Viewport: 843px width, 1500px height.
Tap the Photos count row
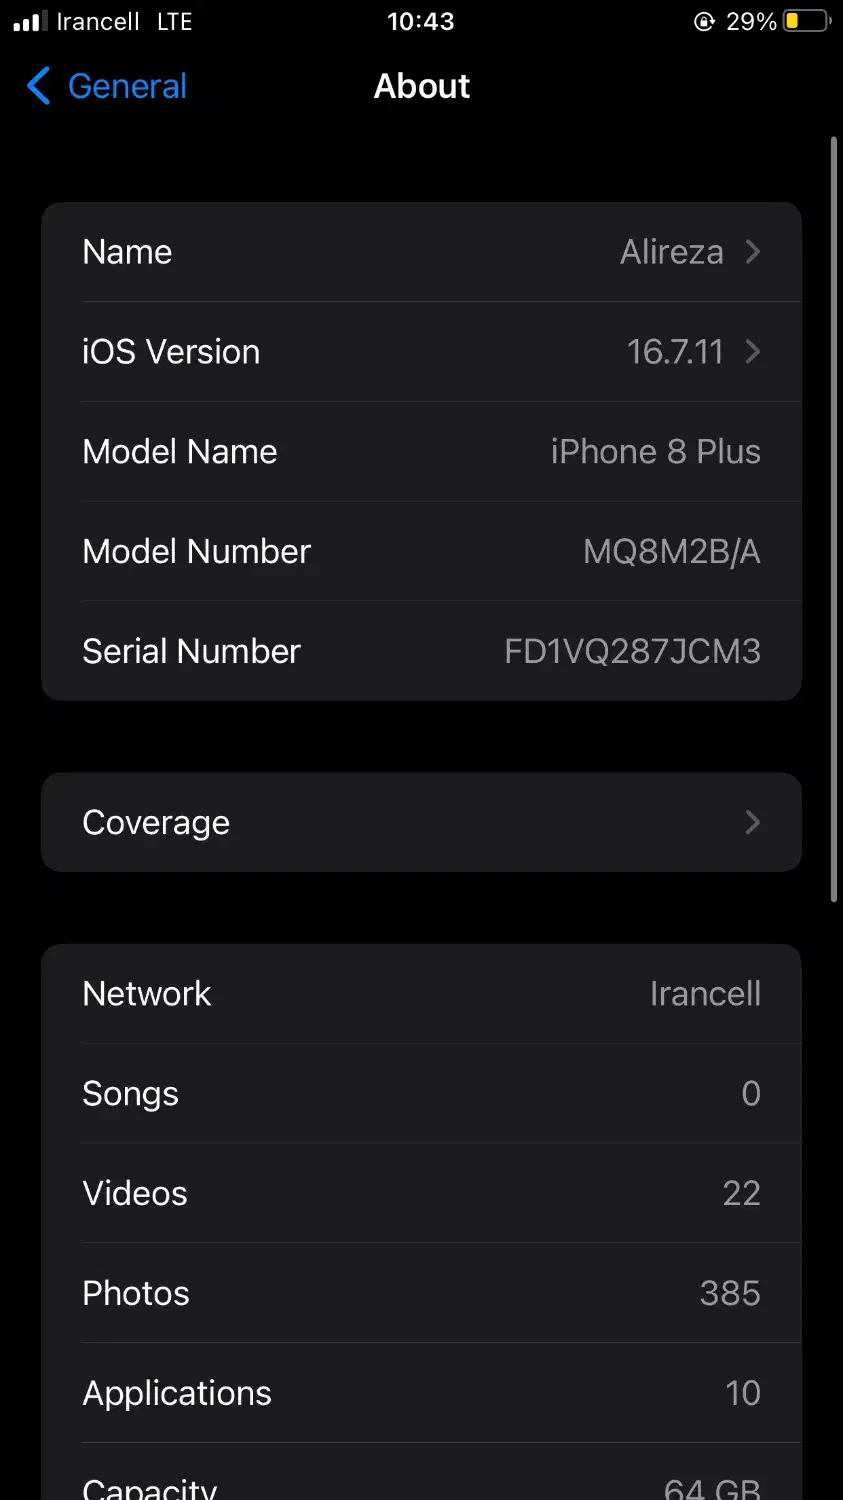(421, 1293)
